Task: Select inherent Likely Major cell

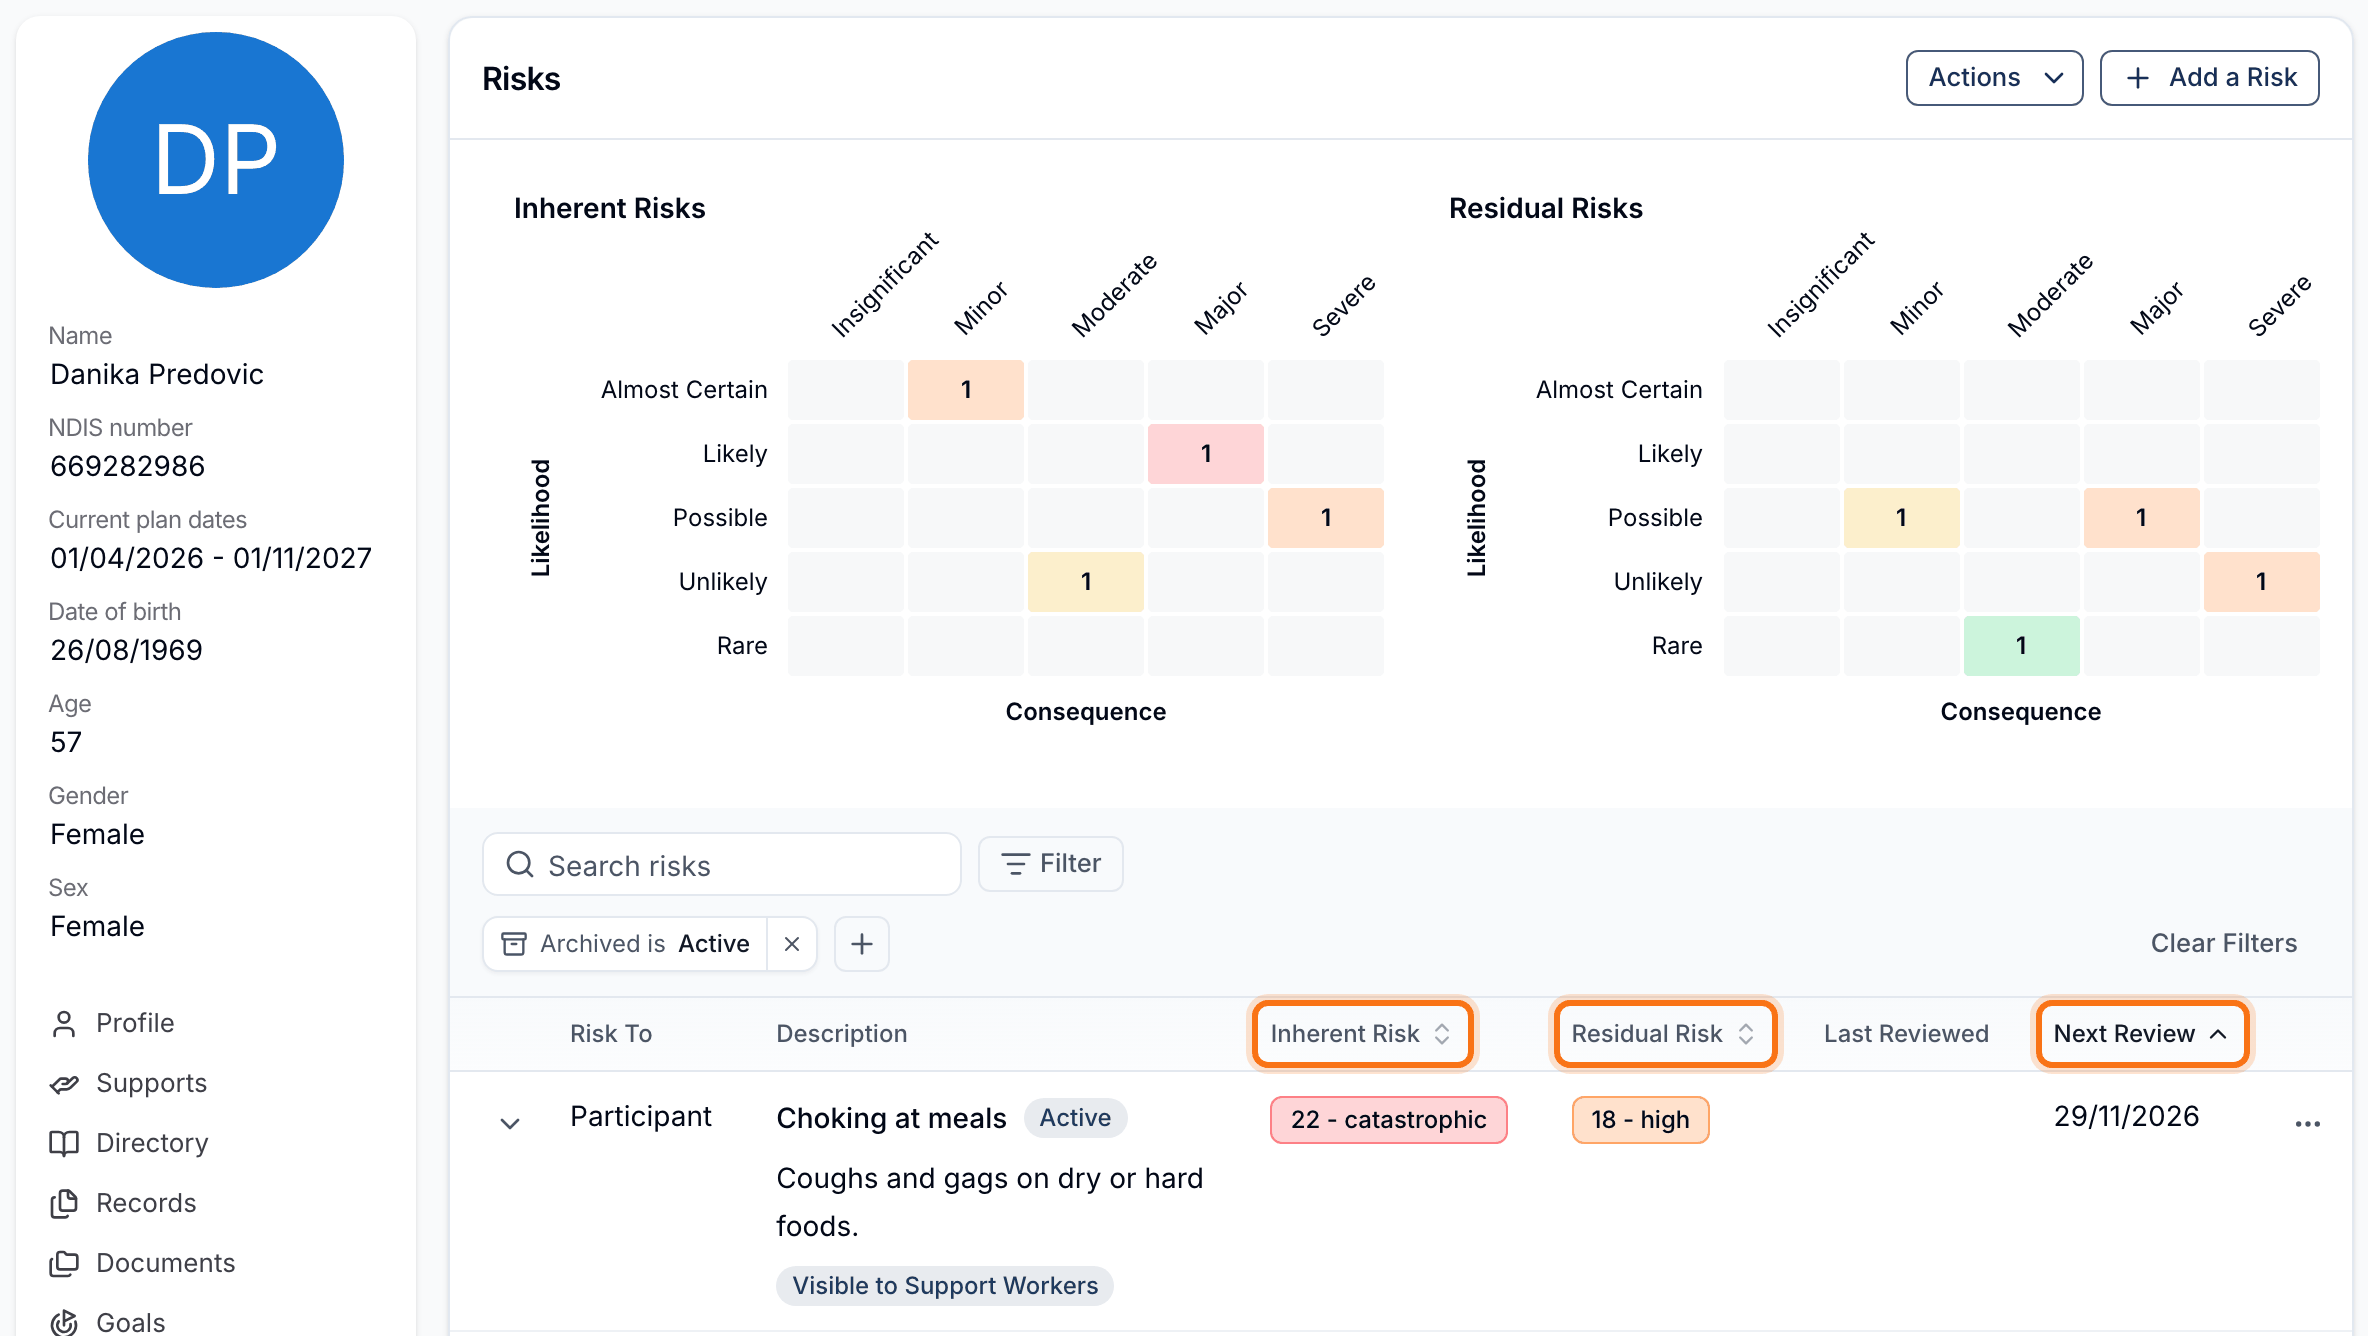Action: point(1206,454)
